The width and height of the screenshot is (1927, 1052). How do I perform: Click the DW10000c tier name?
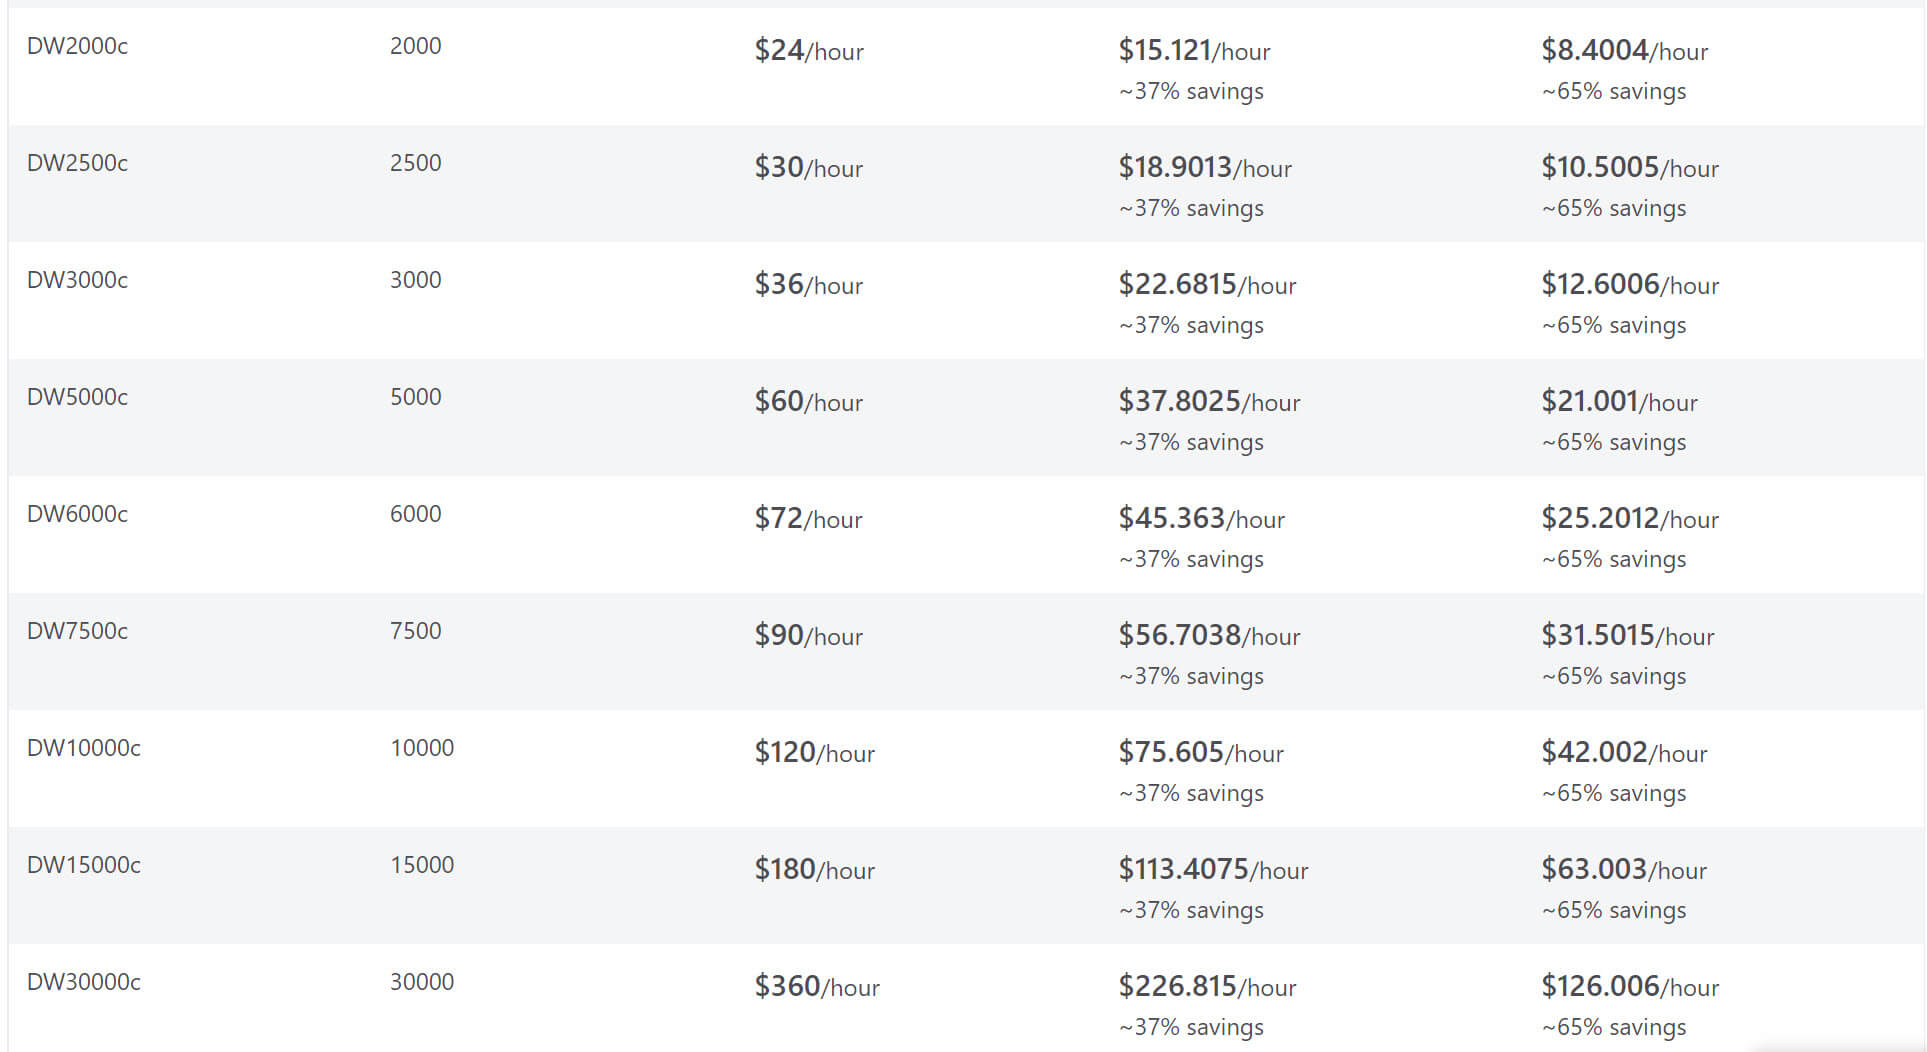[83, 748]
